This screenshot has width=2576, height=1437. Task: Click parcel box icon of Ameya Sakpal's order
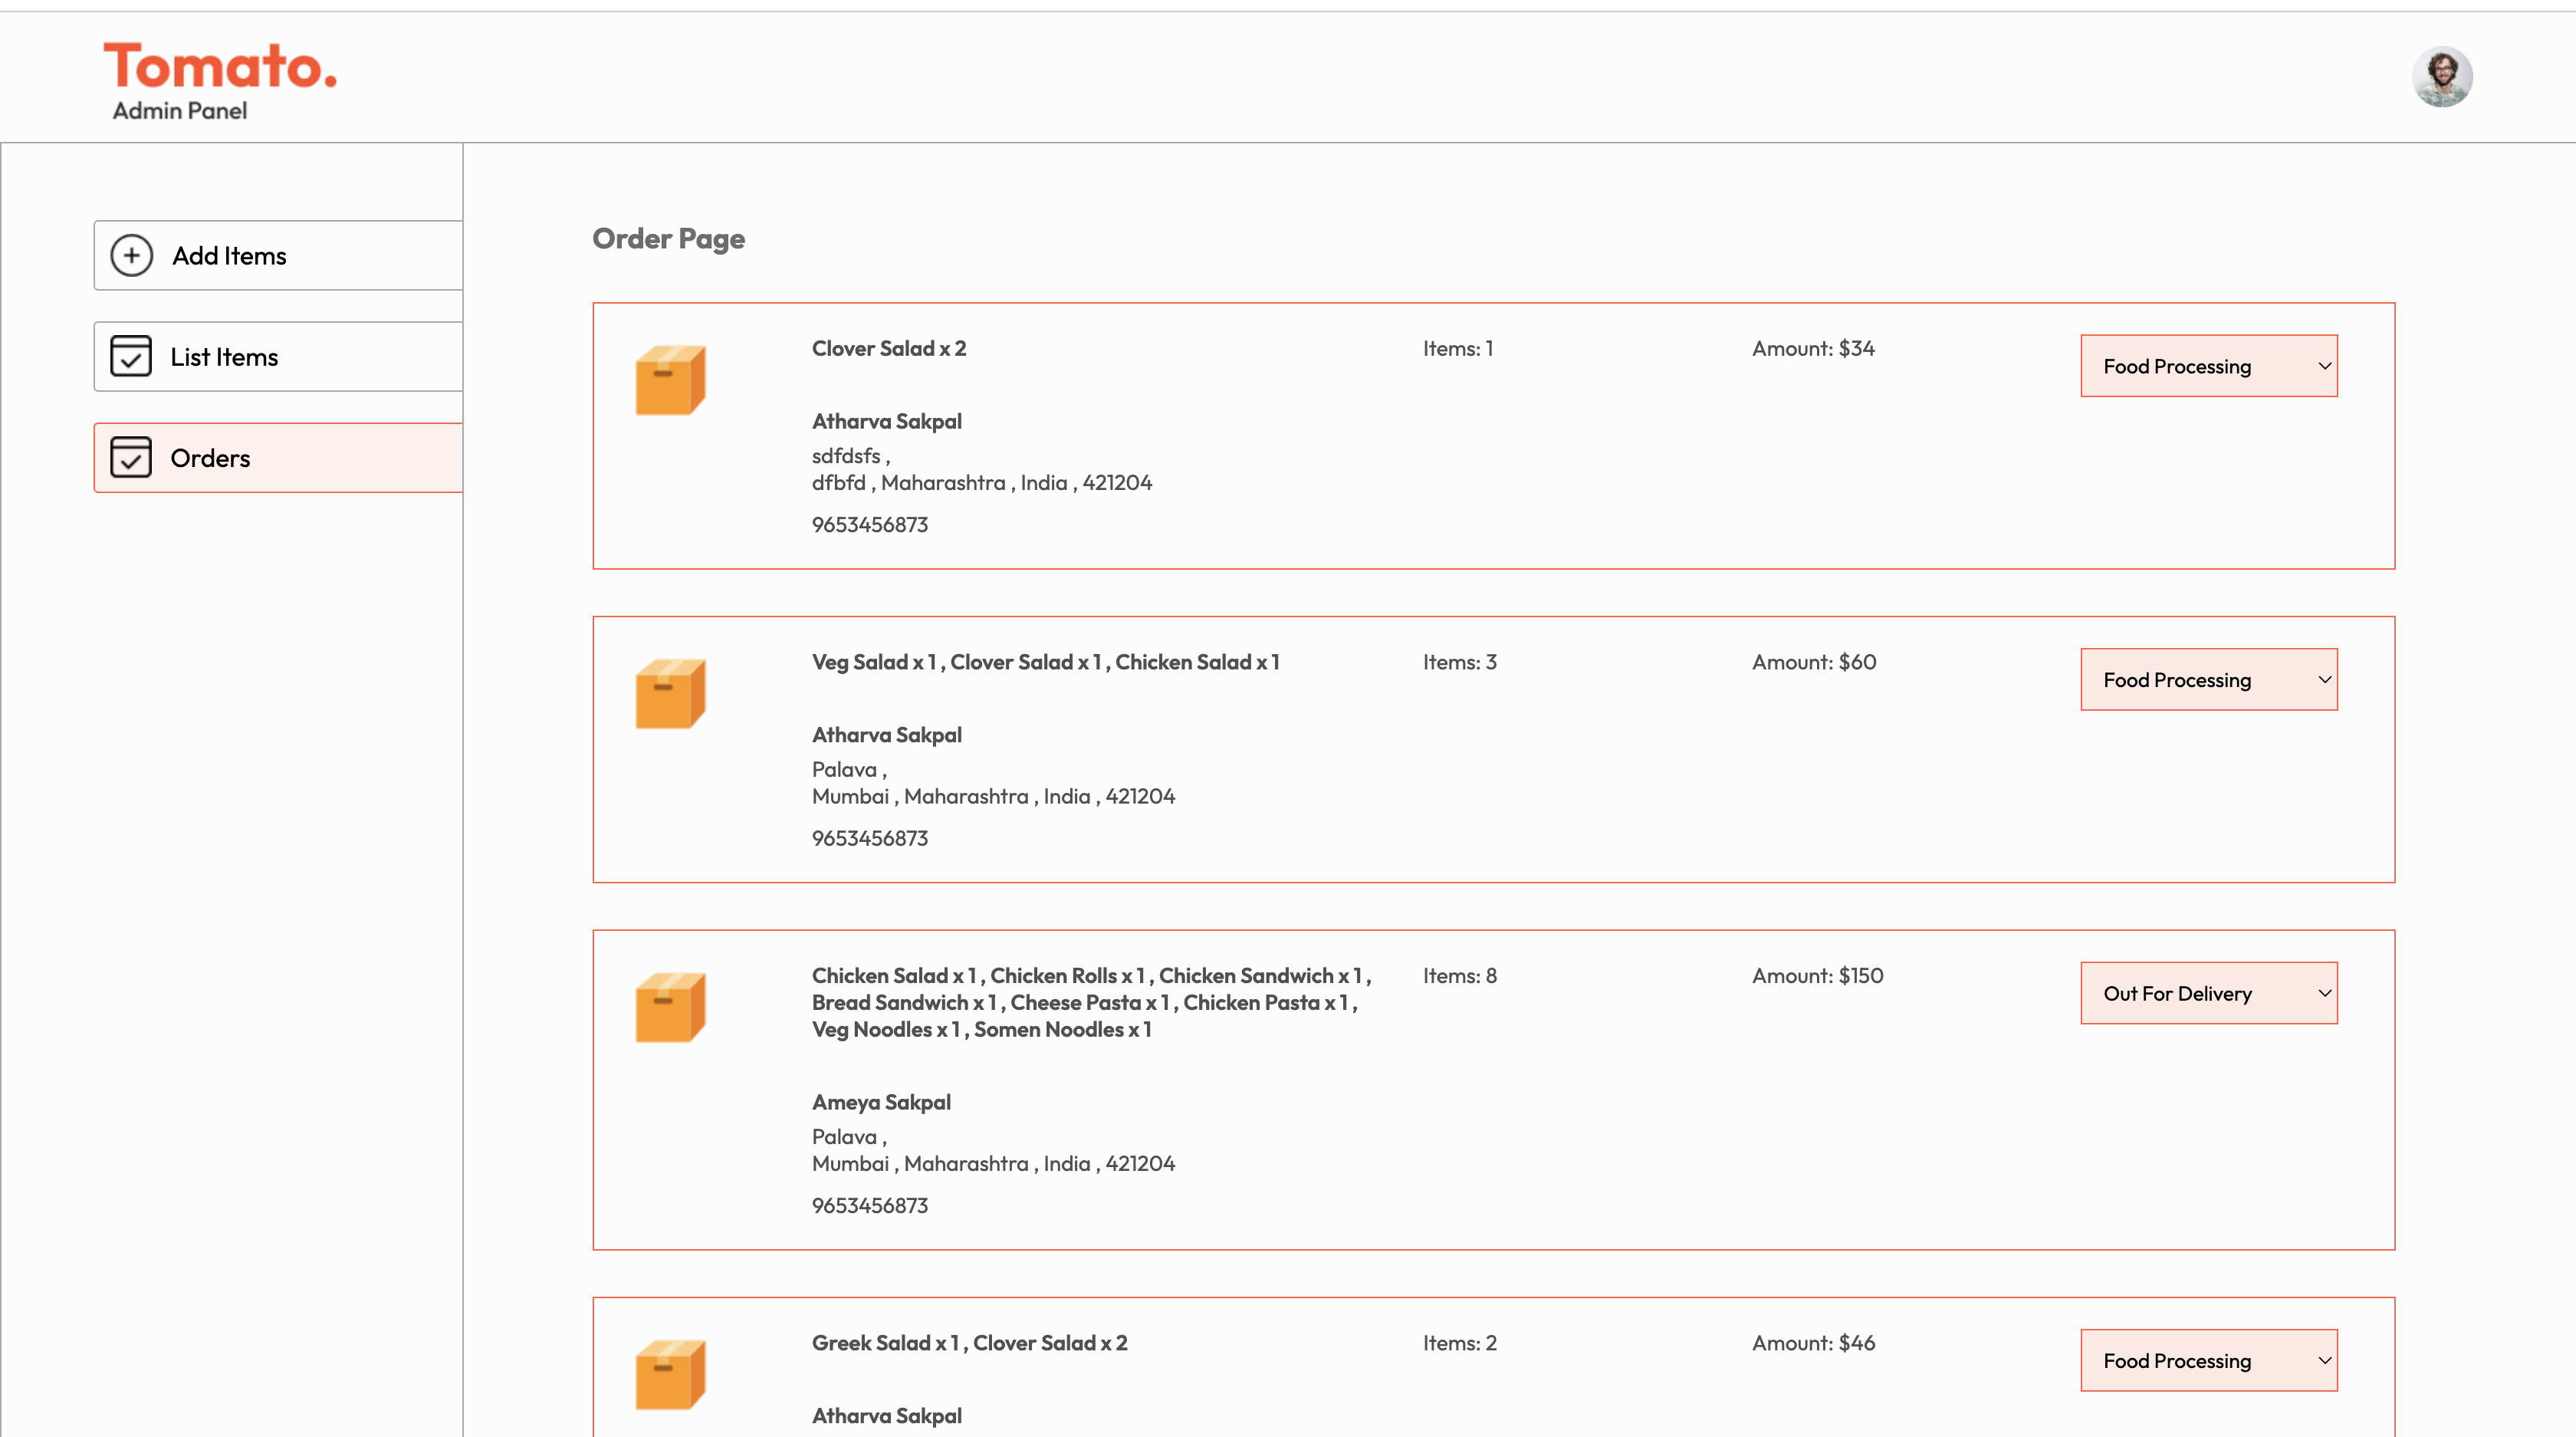point(670,1007)
